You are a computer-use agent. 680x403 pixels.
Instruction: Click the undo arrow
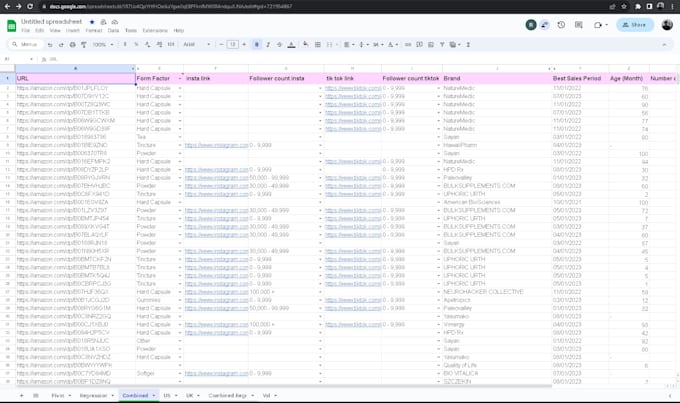(50, 45)
